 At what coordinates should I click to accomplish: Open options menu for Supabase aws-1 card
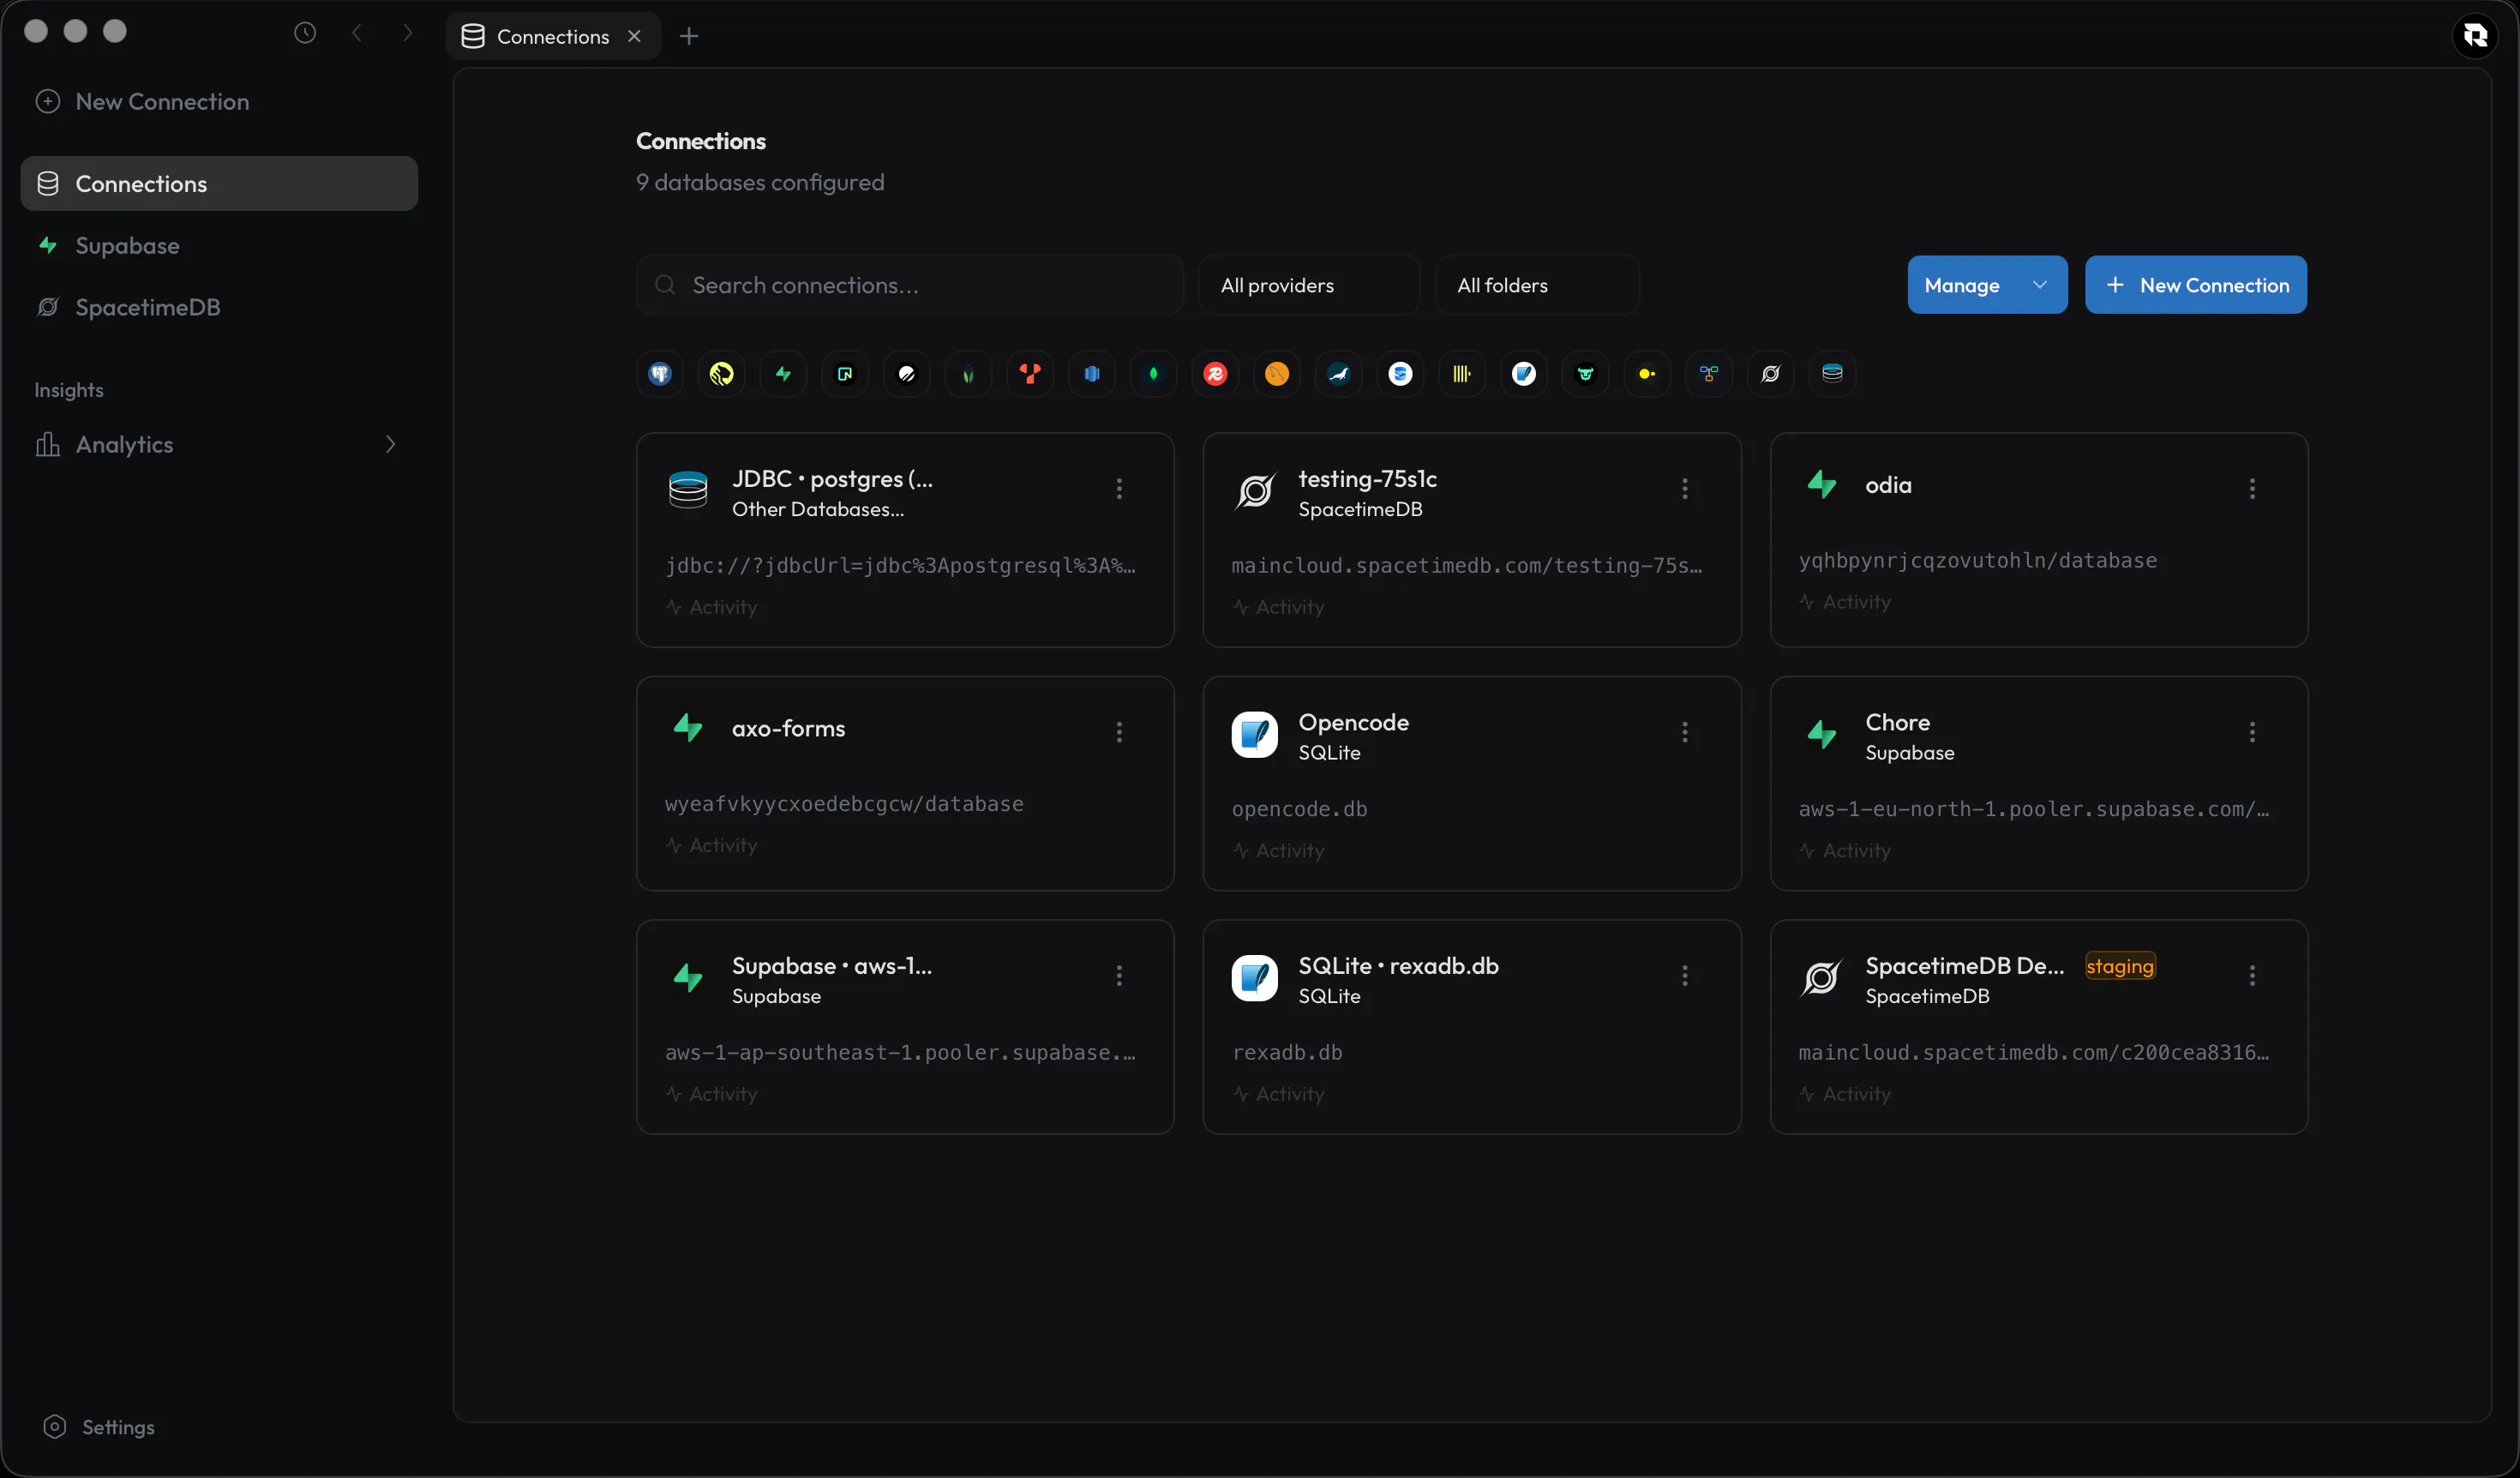click(x=1119, y=975)
